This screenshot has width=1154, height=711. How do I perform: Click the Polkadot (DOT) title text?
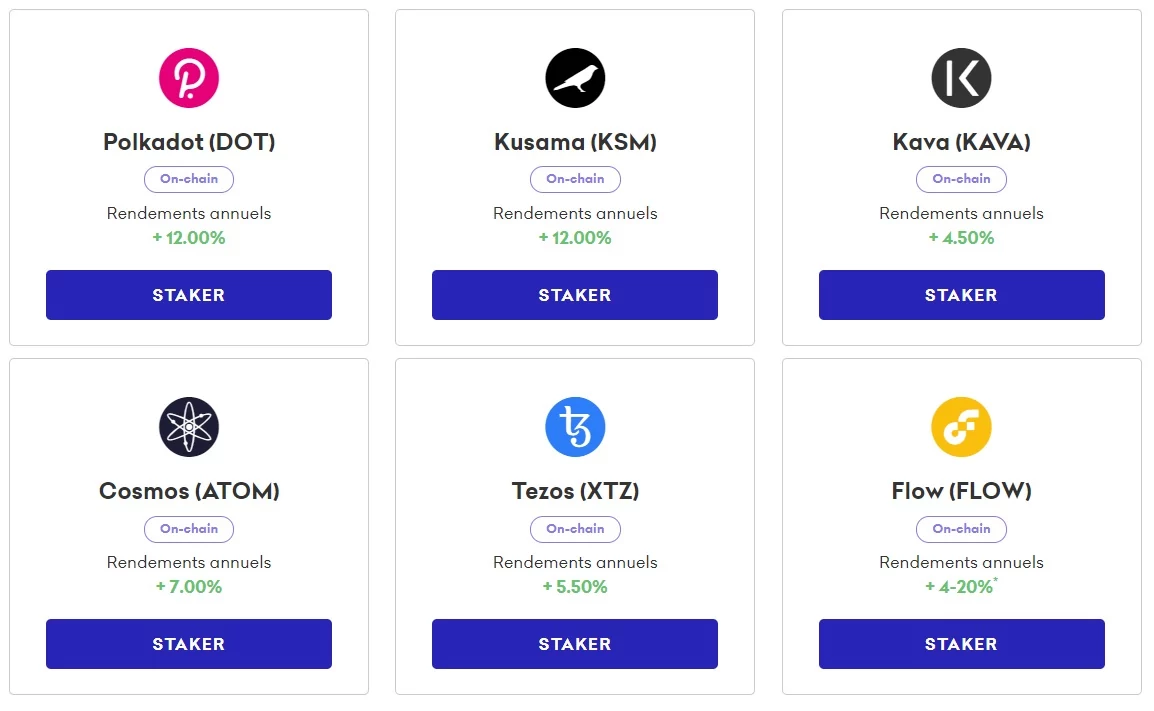[x=189, y=142]
